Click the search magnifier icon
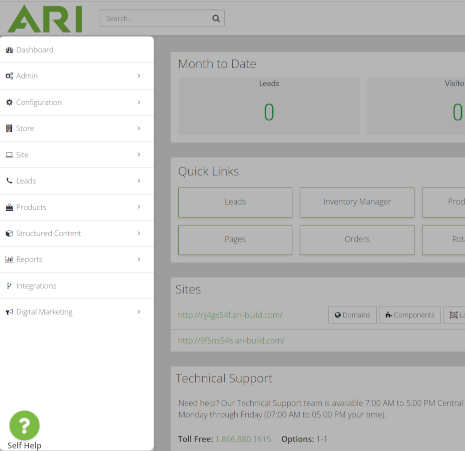The width and height of the screenshot is (465, 451). coord(216,18)
